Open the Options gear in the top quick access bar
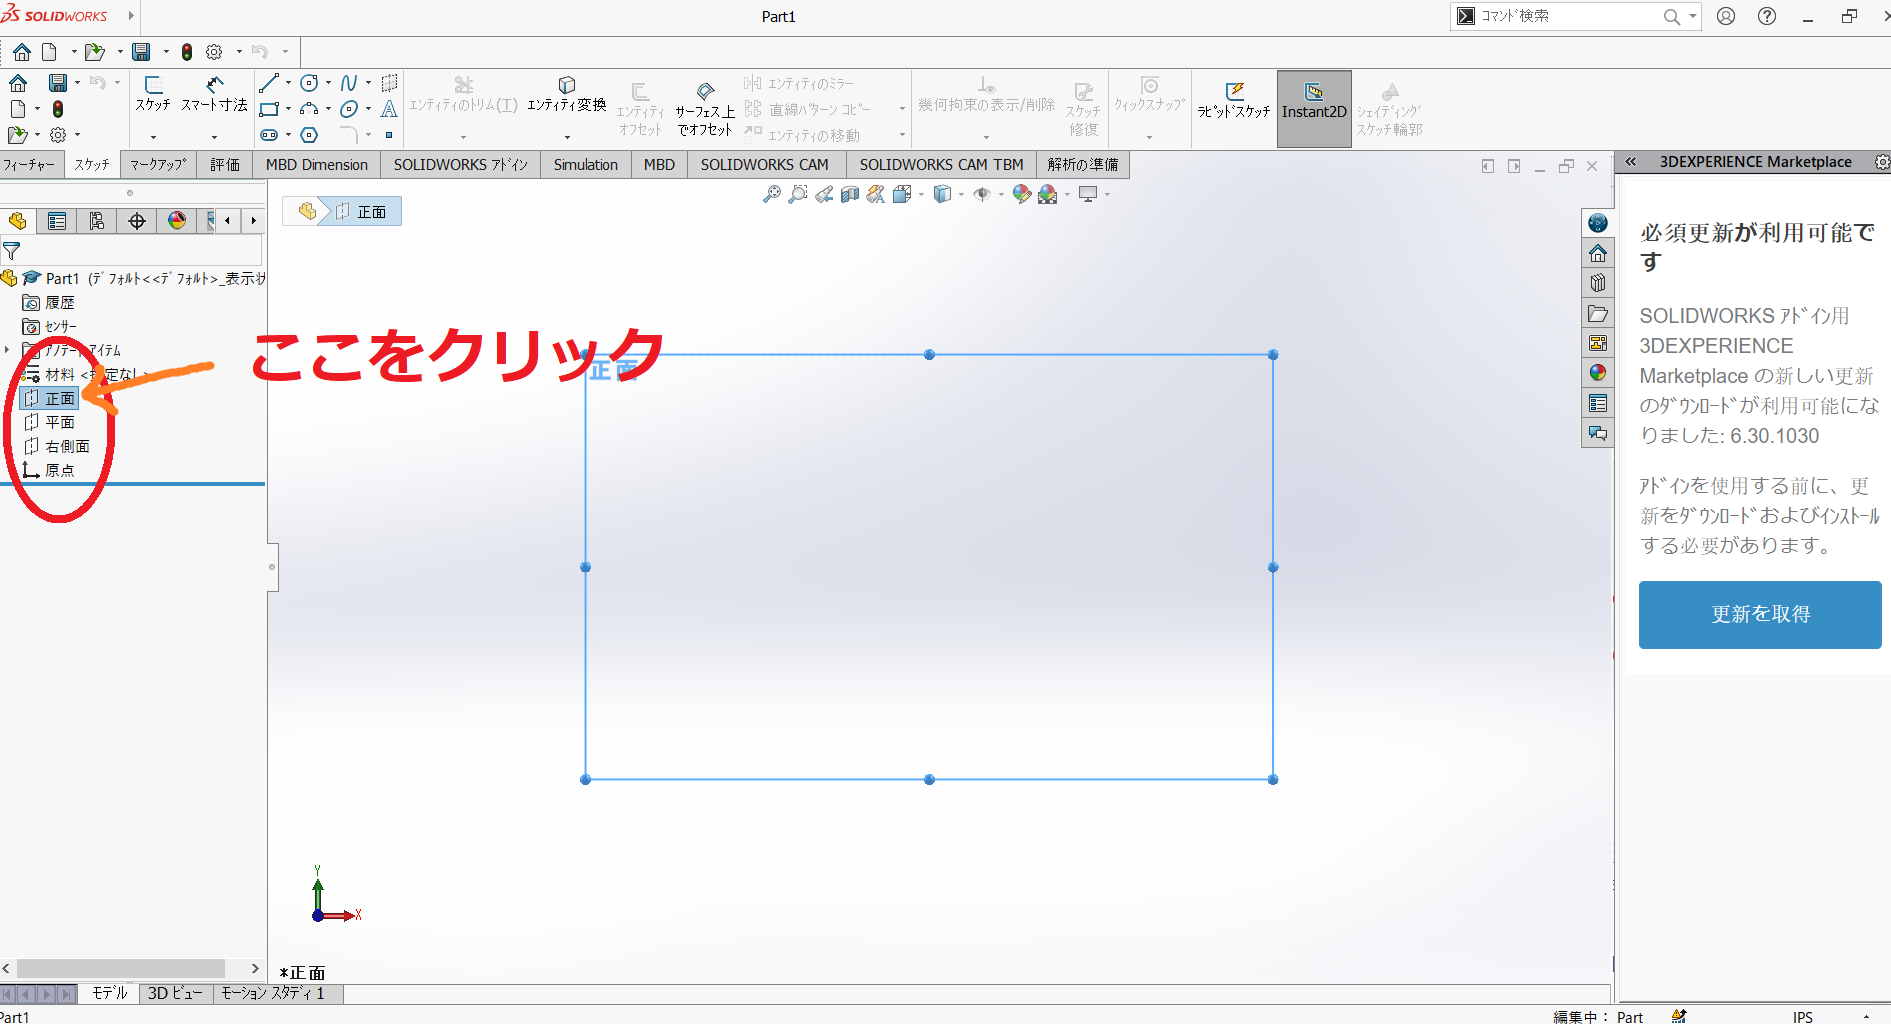This screenshot has height=1024, width=1891. tap(214, 52)
